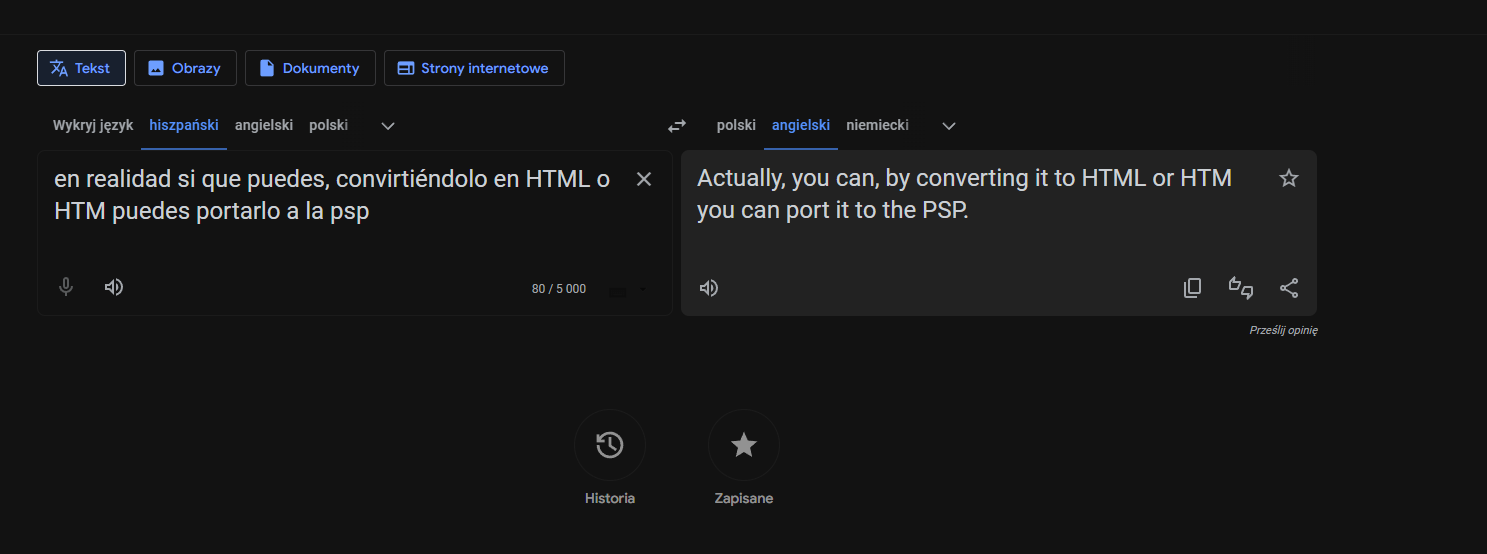This screenshot has width=1487, height=554.
Task: Click the Prześlij opinię feedback link
Action: pos(1283,330)
